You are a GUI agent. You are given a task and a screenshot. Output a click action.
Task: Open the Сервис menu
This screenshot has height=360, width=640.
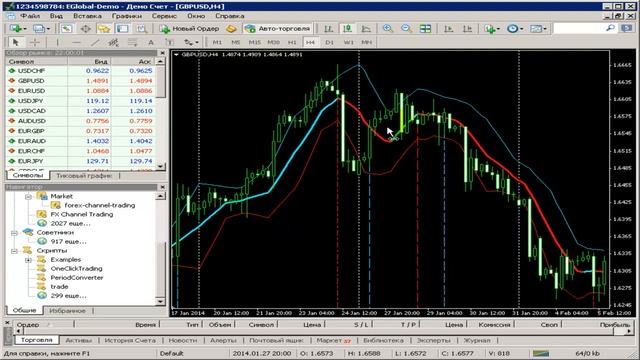tap(164, 16)
